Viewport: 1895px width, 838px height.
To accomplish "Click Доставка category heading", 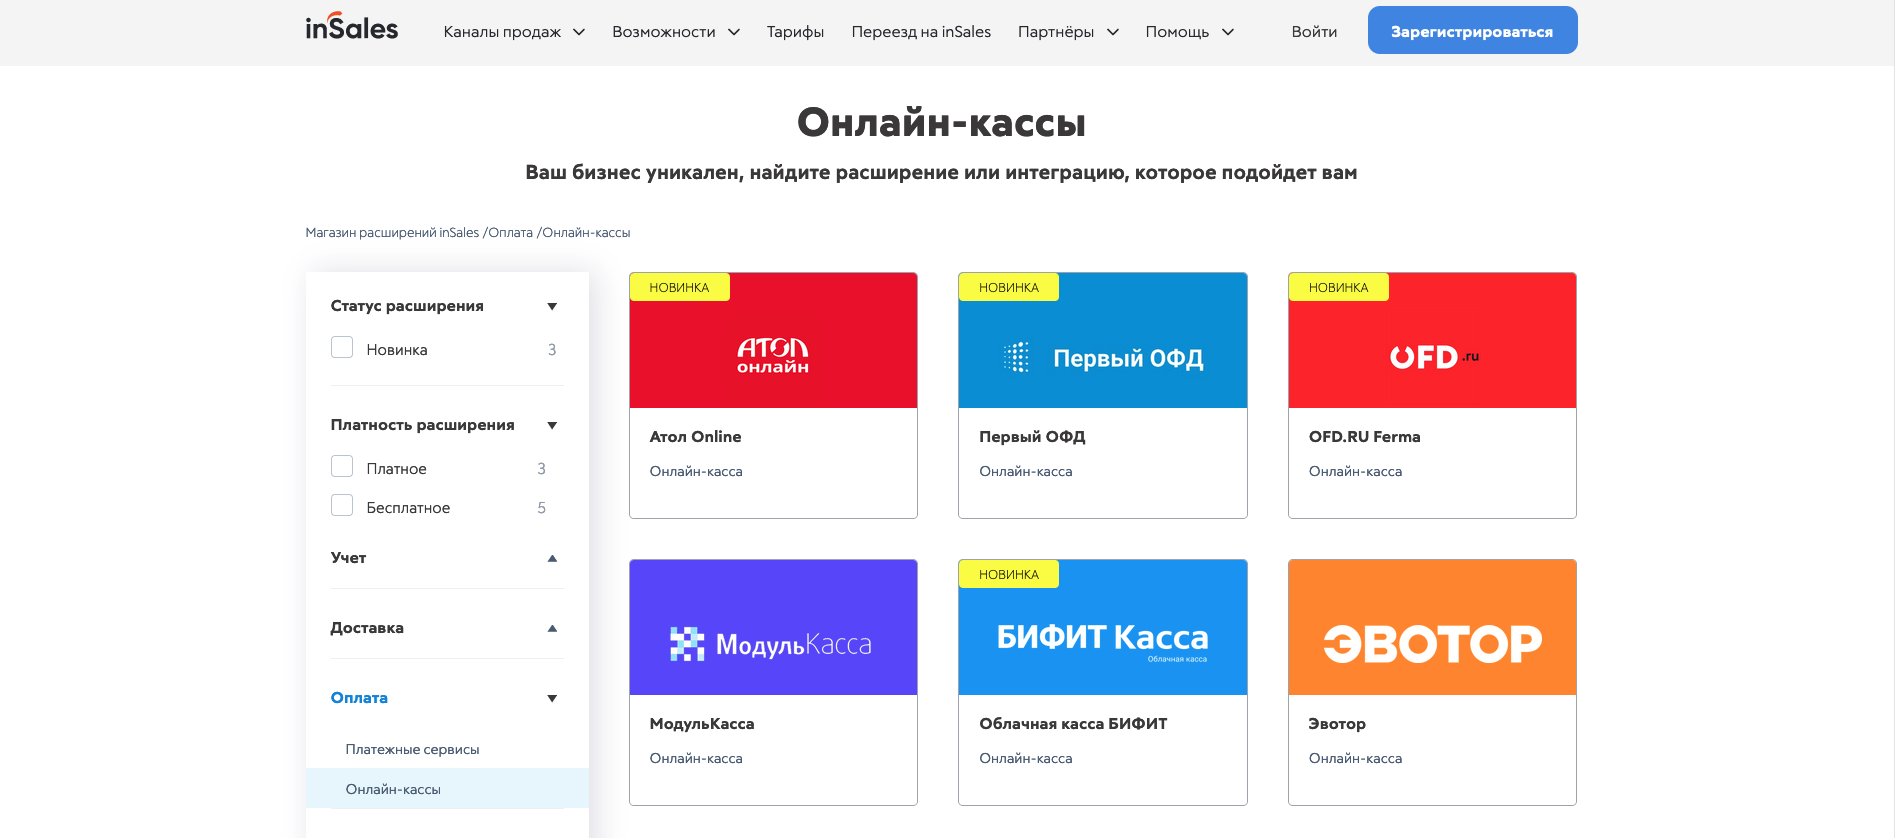I will point(367,628).
